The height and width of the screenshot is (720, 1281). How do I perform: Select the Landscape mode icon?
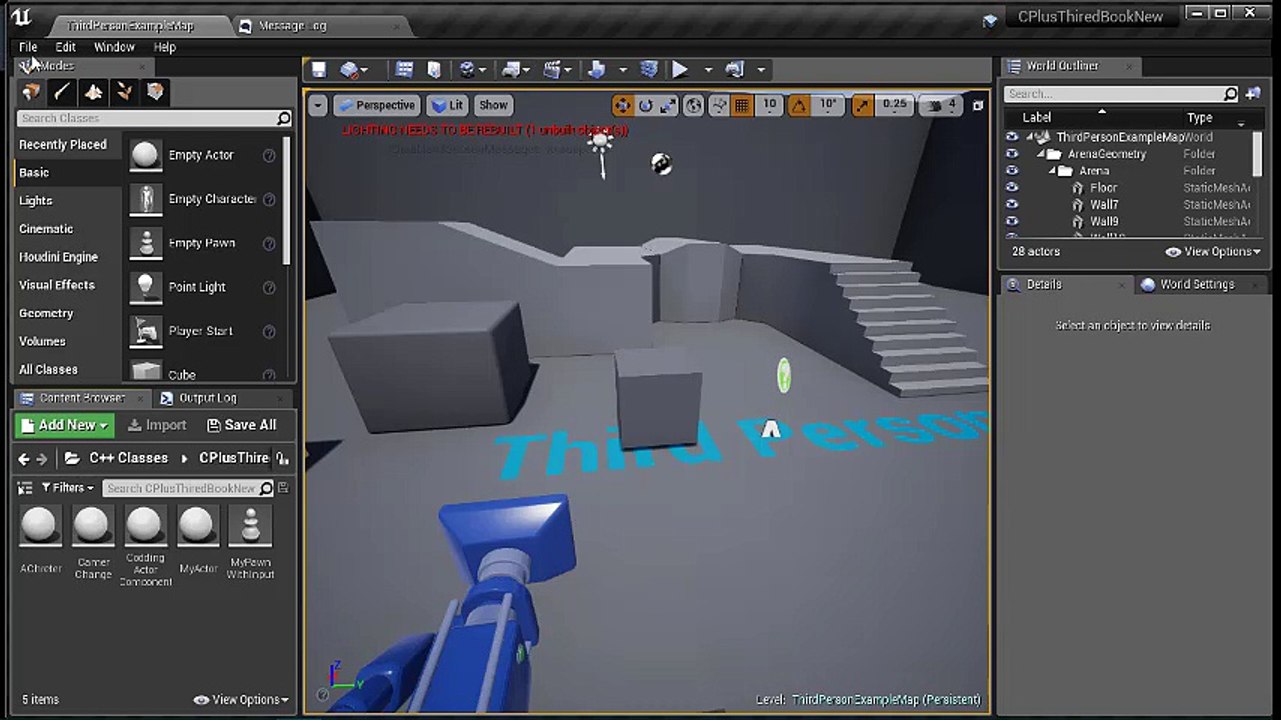tap(93, 92)
